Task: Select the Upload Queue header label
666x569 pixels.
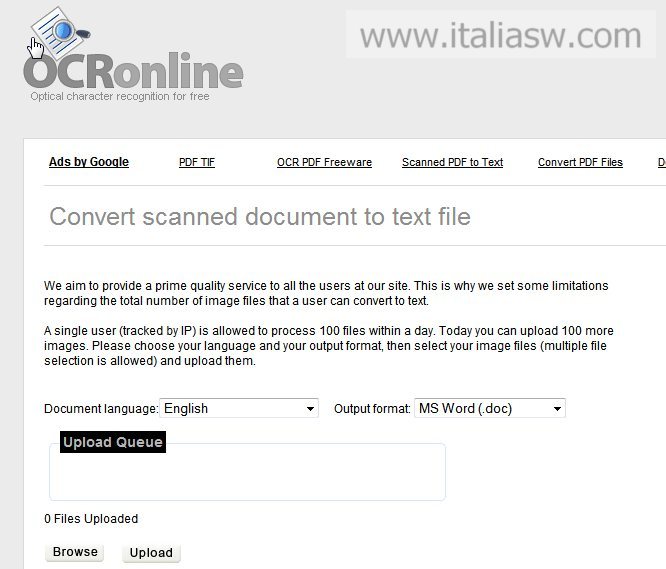Action: point(113,442)
